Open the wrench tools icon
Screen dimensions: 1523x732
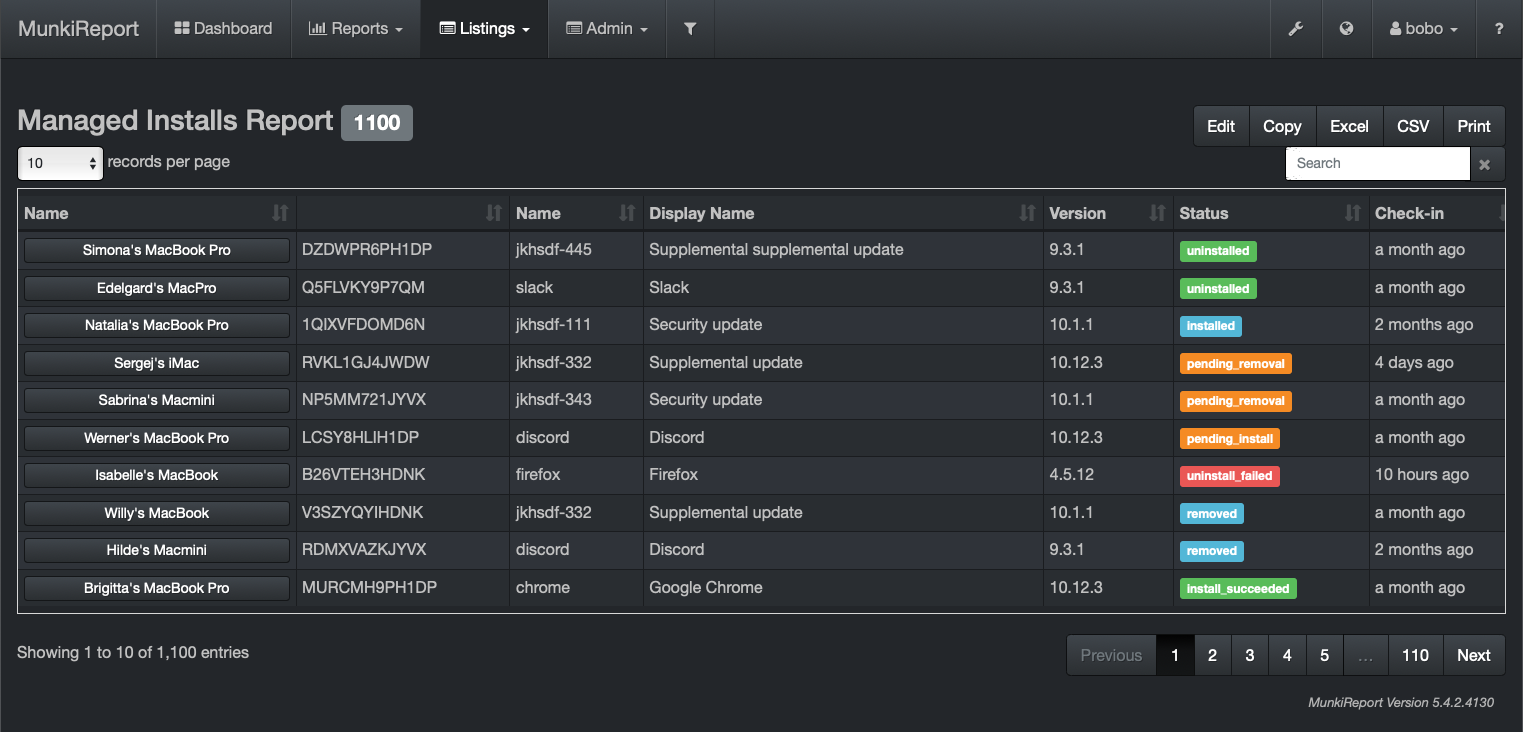point(1295,28)
